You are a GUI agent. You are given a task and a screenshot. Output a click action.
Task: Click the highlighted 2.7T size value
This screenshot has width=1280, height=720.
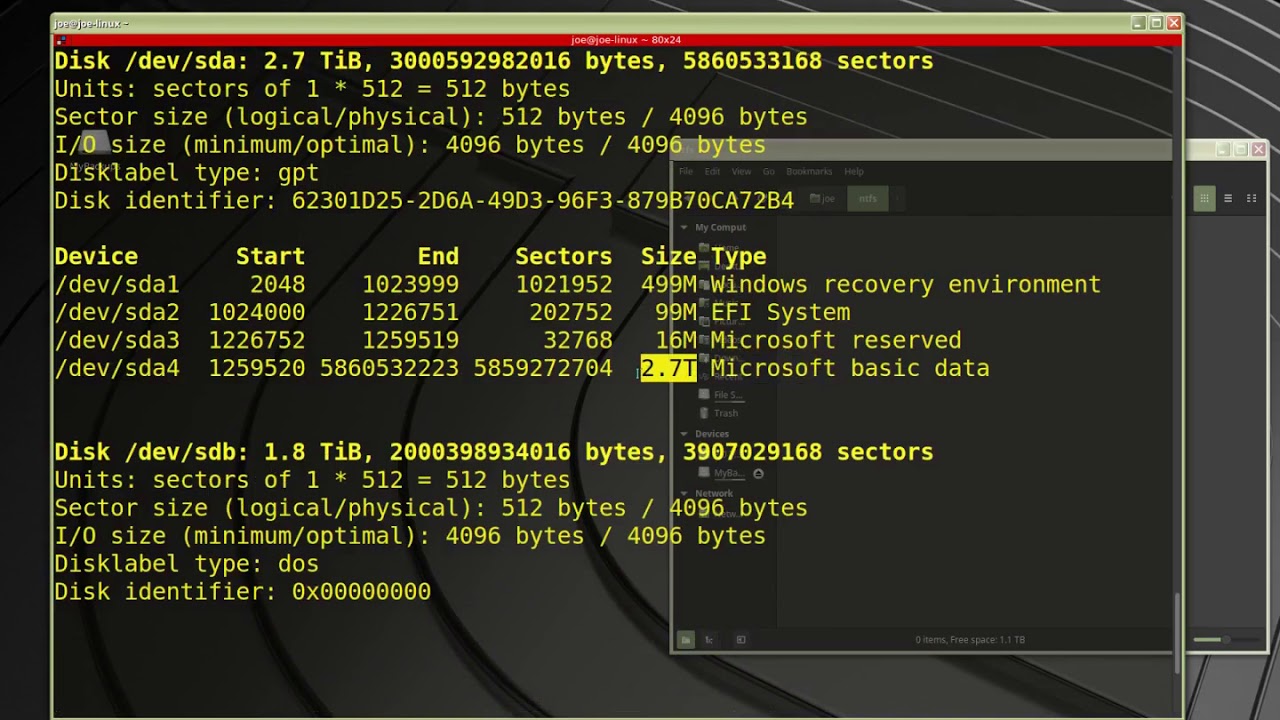pyautogui.click(x=668, y=368)
